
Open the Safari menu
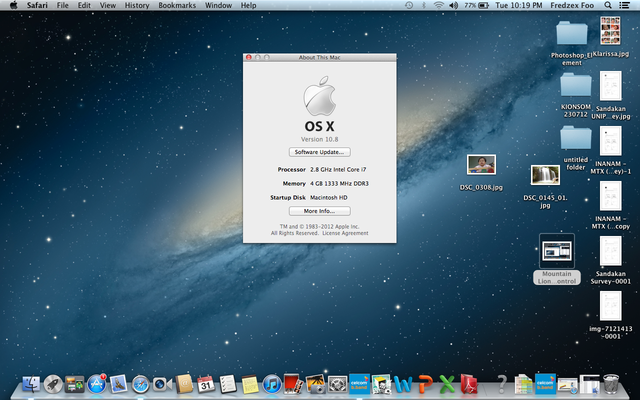[37, 5]
